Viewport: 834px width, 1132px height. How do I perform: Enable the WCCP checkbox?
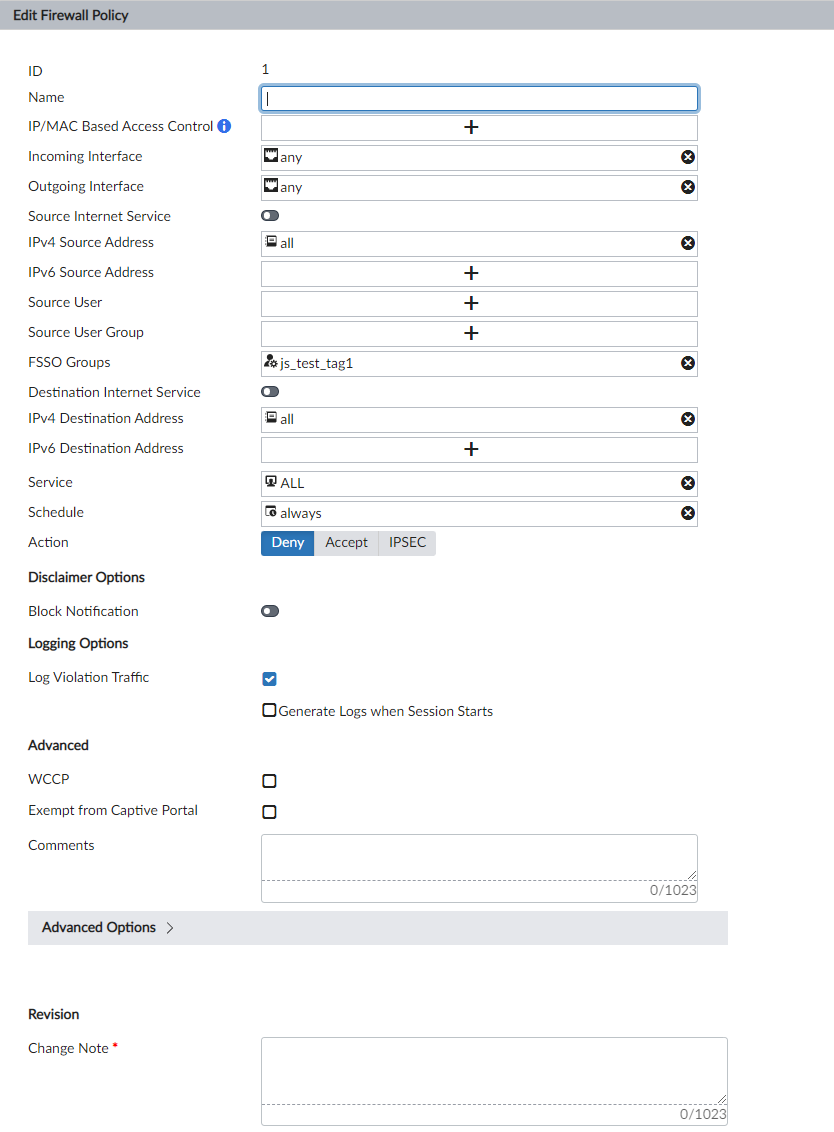click(x=269, y=781)
